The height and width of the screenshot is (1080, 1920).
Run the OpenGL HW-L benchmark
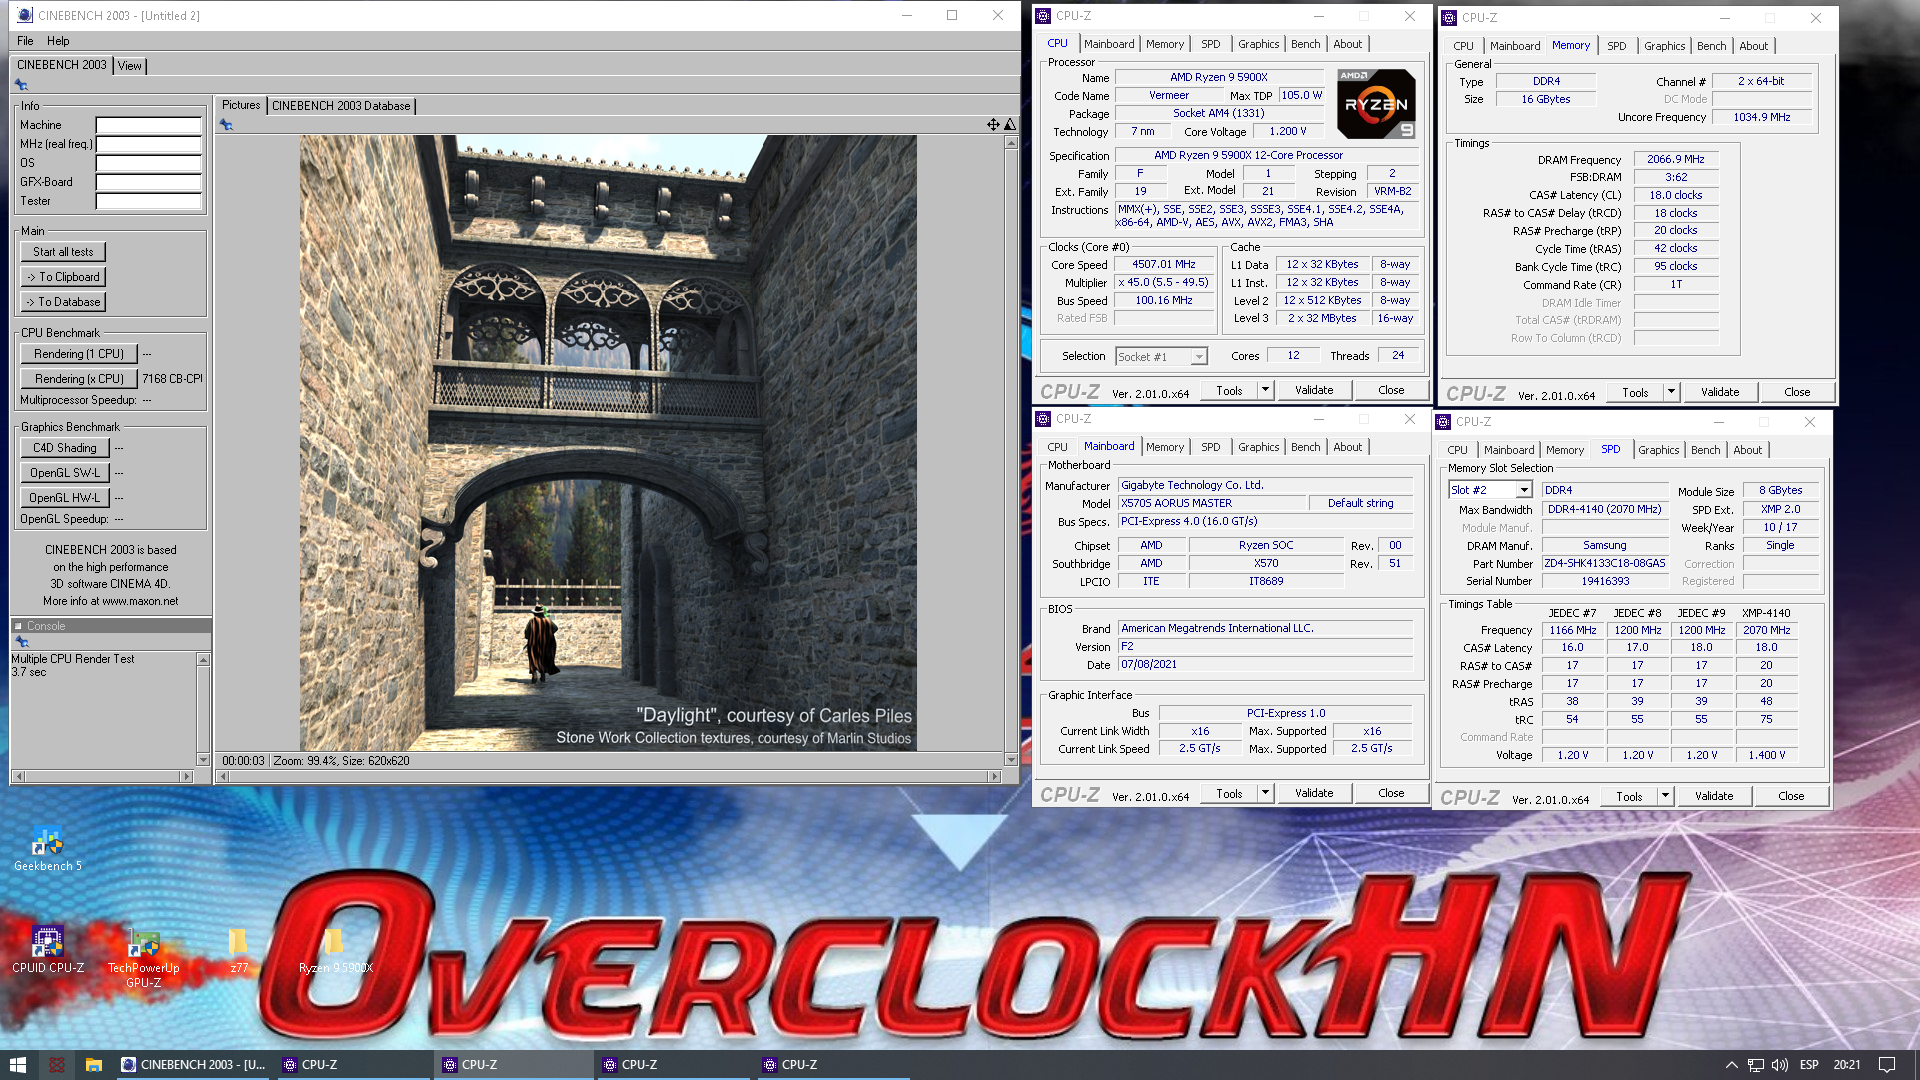click(x=65, y=498)
